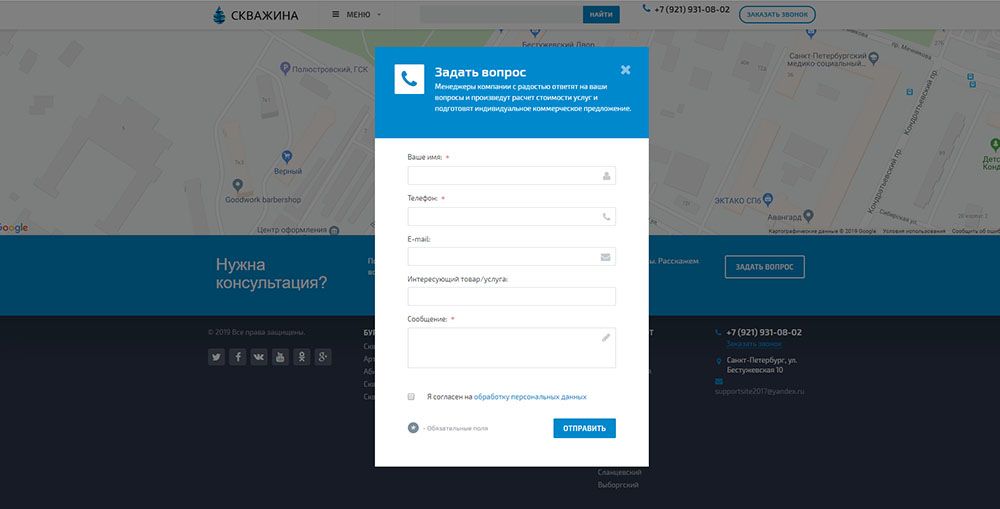
Task: Click the Найти search button
Action: [x=601, y=15]
